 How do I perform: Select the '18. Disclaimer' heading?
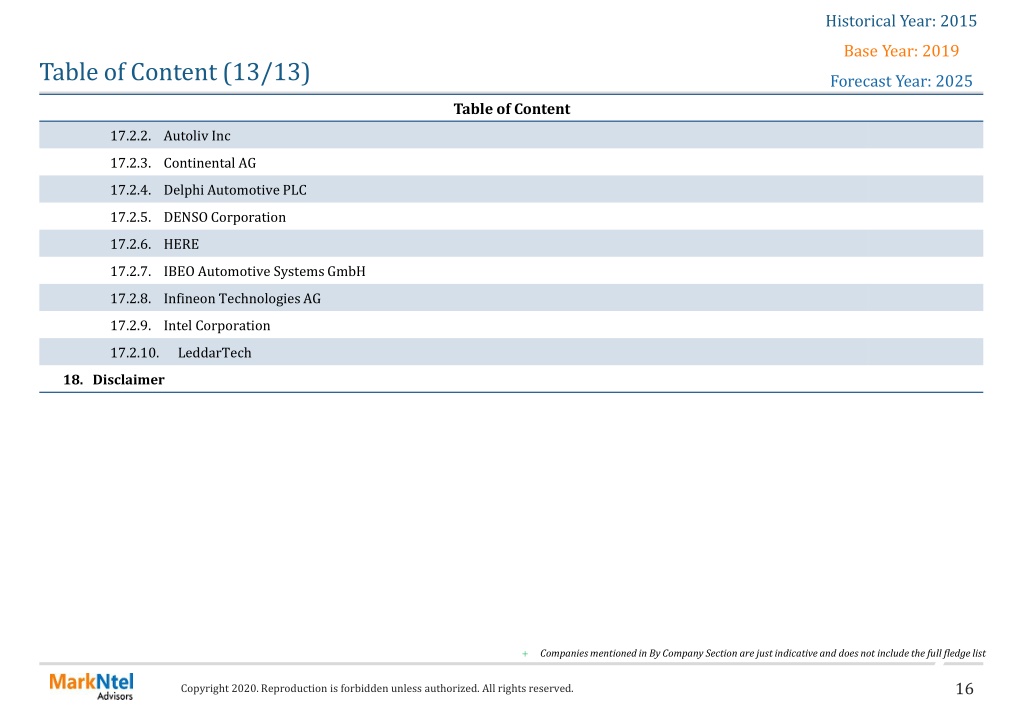click(x=114, y=380)
